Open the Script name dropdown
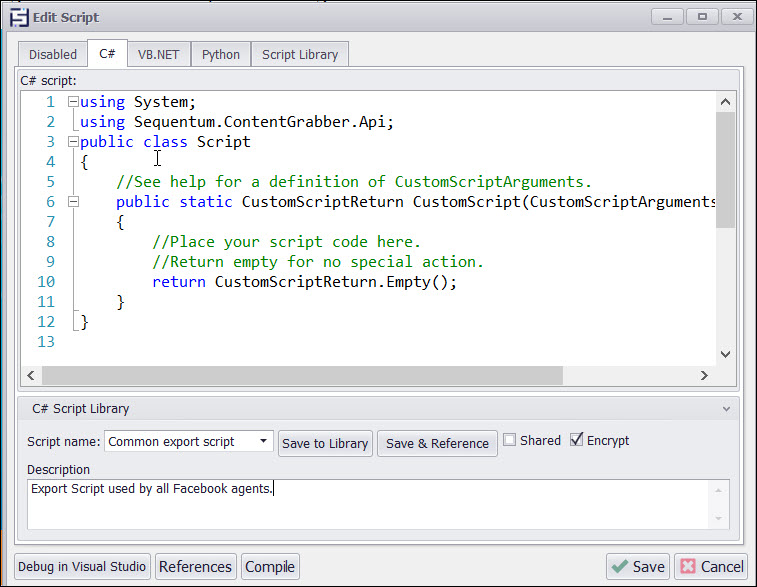Screen dimensions: 757x587 263,441
